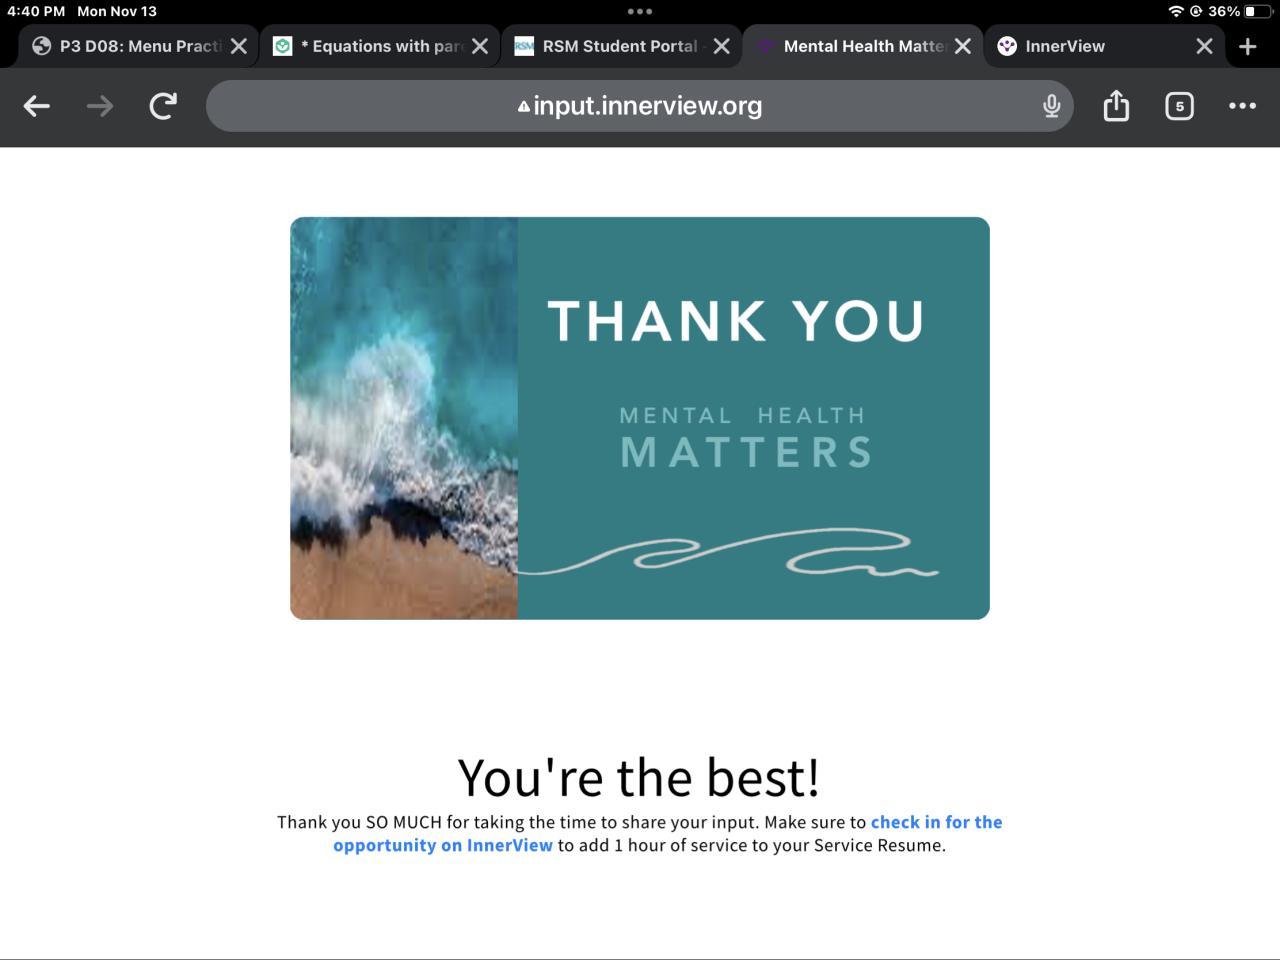Screen dimensions: 1280x960
Task: Tap the Wi-Fi status icon
Action: click(x=1176, y=11)
